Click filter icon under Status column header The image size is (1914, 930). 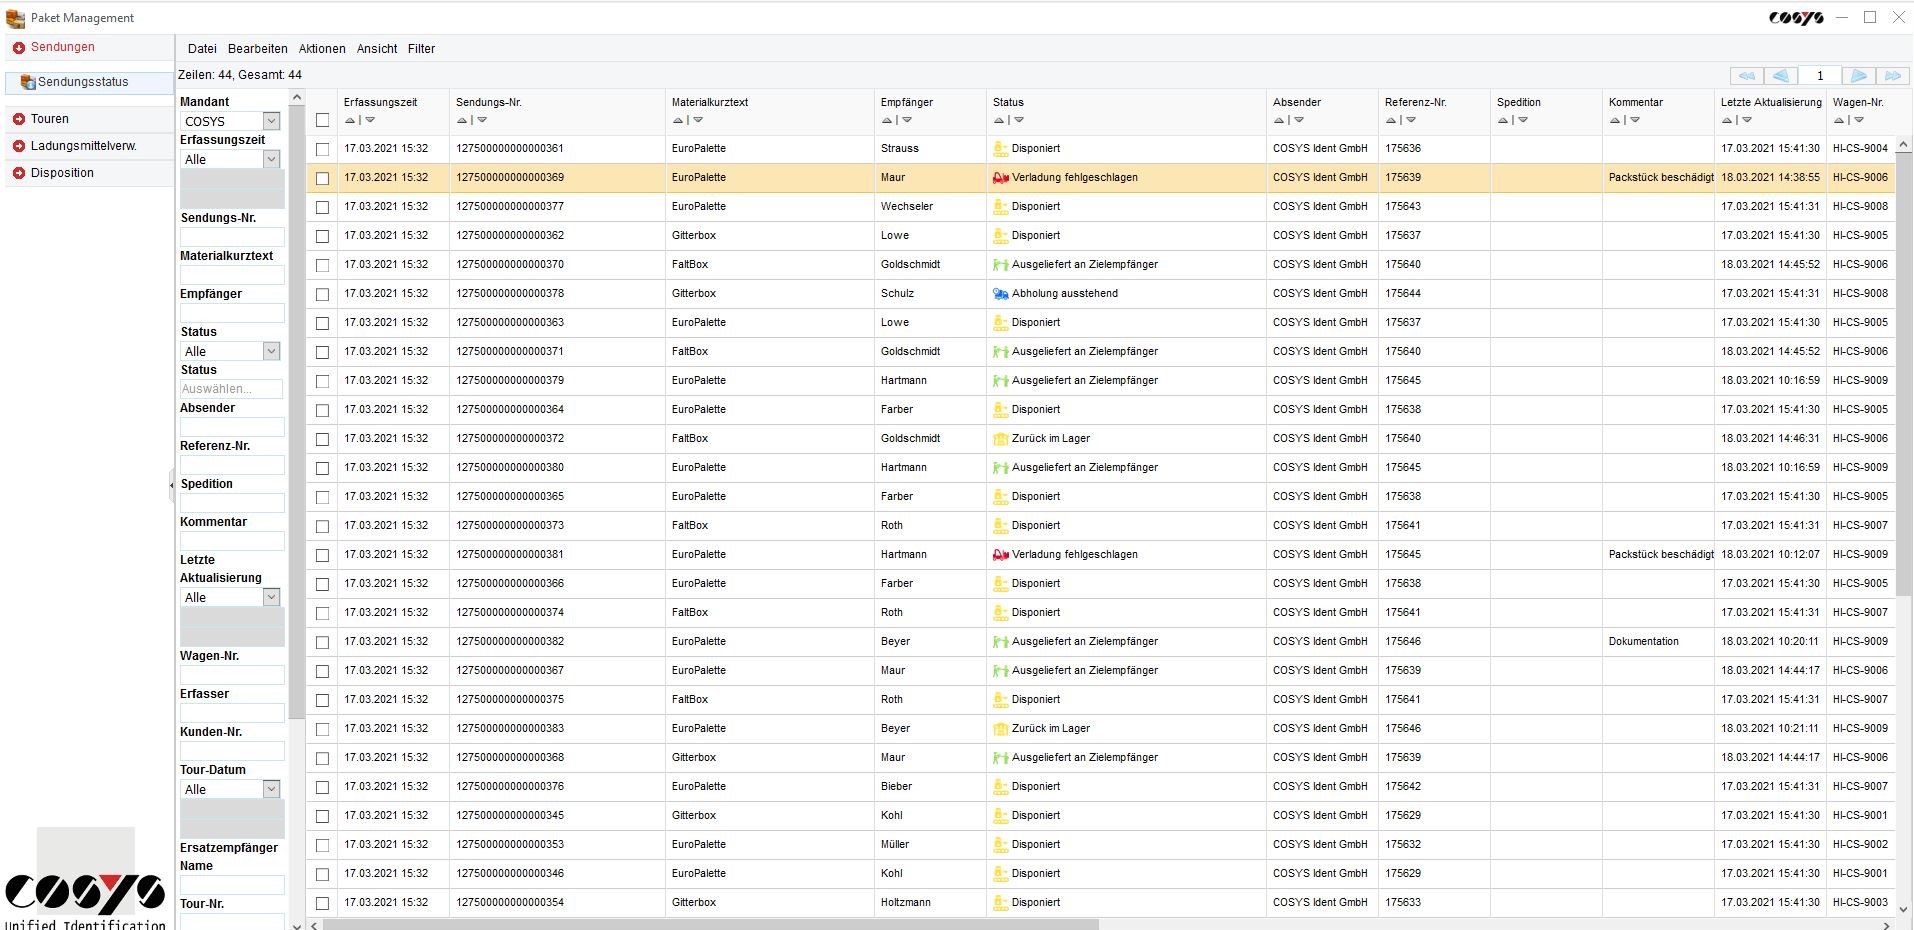(1019, 120)
